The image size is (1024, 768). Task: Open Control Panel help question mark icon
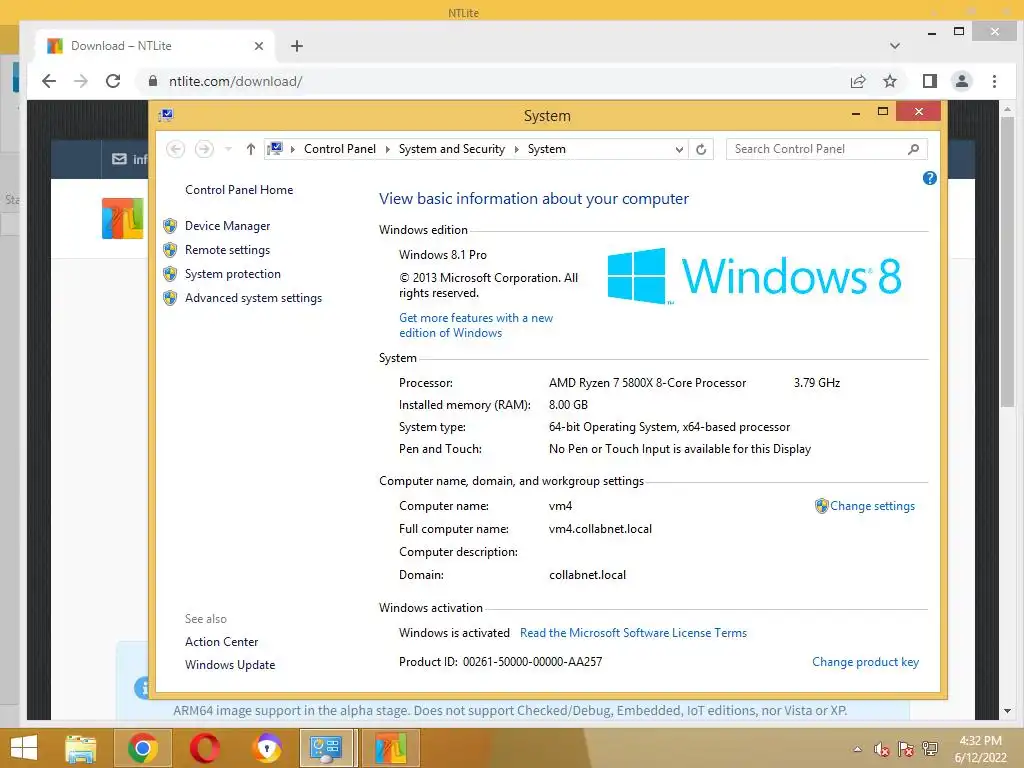[x=929, y=178]
